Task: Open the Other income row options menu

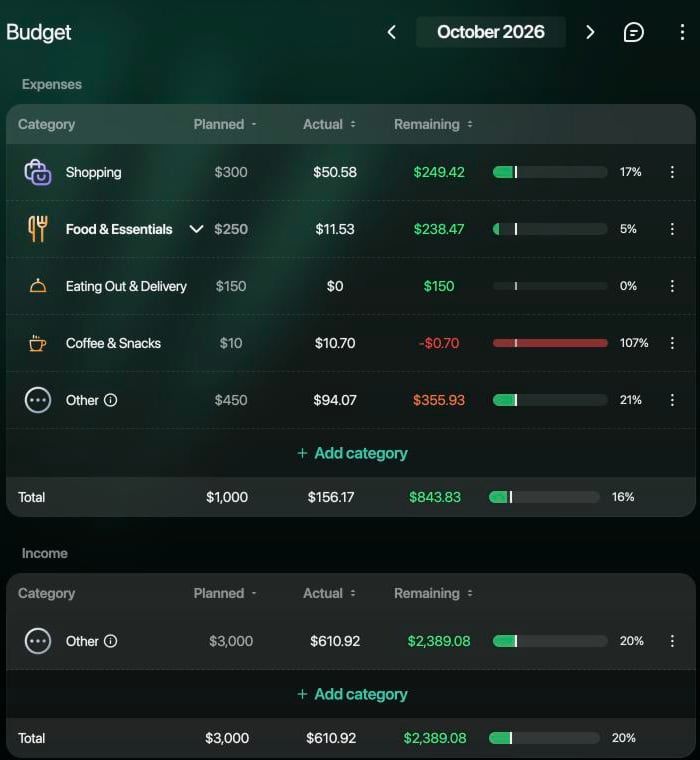Action: 672,641
